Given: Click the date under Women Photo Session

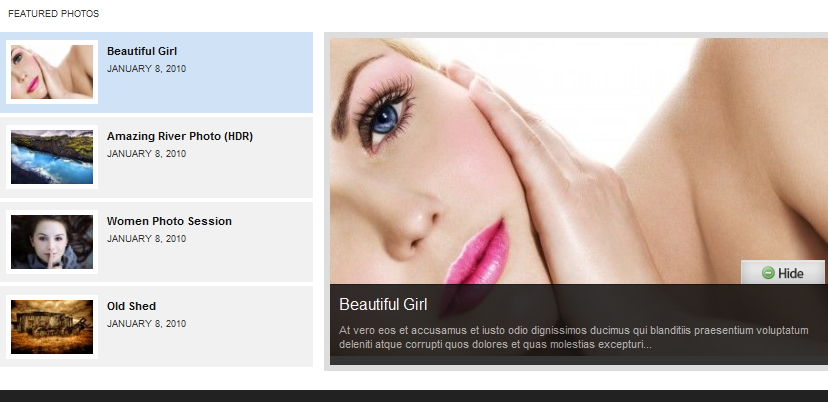Looking at the screenshot, I should tap(146, 239).
